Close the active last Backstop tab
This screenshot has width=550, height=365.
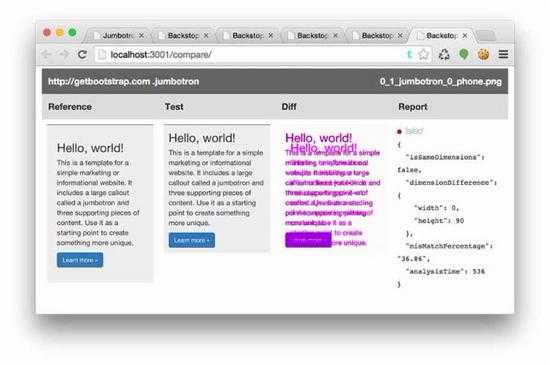pyautogui.click(x=465, y=36)
